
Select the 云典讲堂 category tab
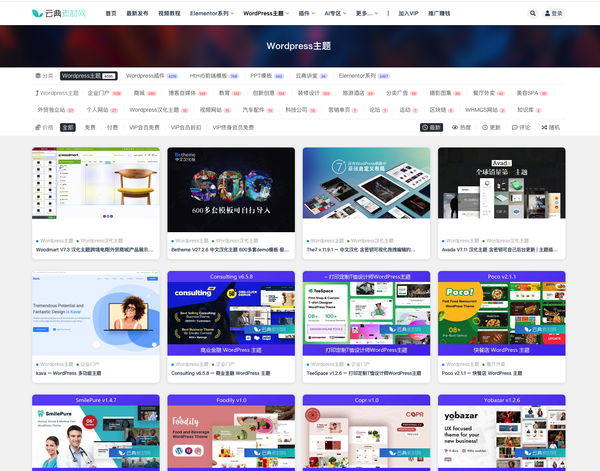coord(311,76)
